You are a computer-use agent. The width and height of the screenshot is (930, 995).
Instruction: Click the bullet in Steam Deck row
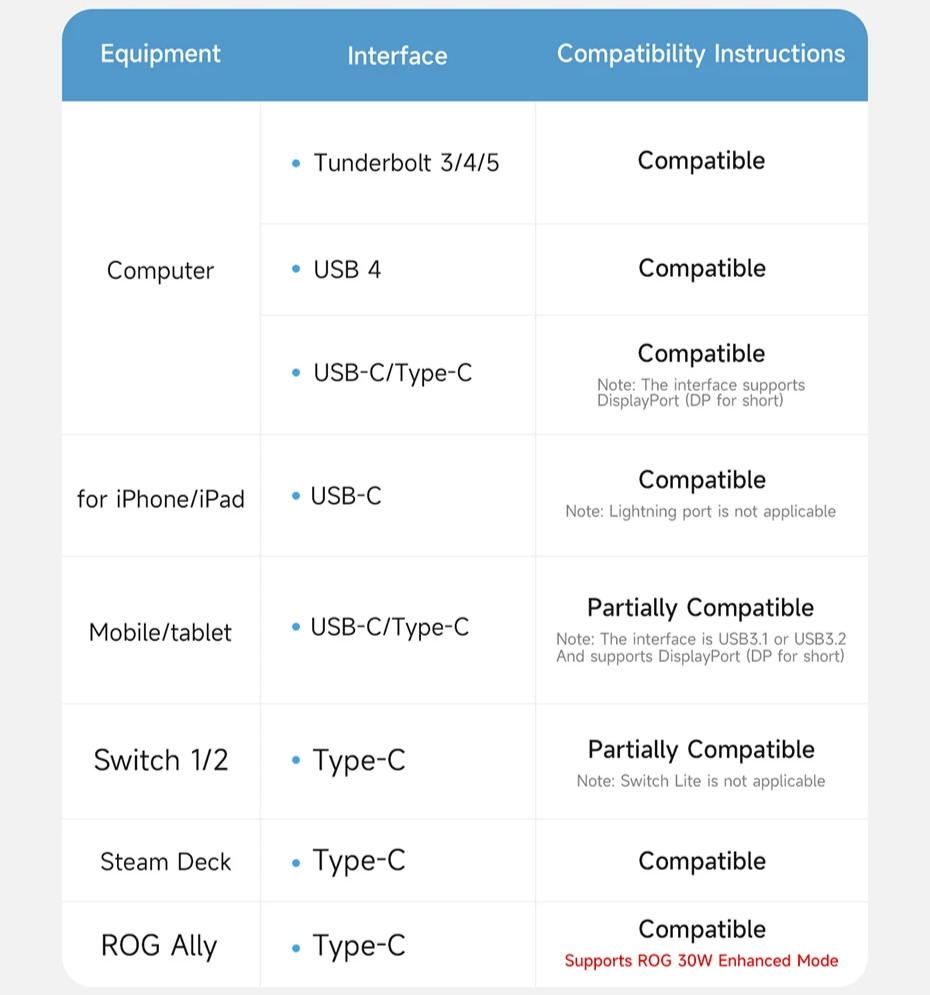coord(296,863)
